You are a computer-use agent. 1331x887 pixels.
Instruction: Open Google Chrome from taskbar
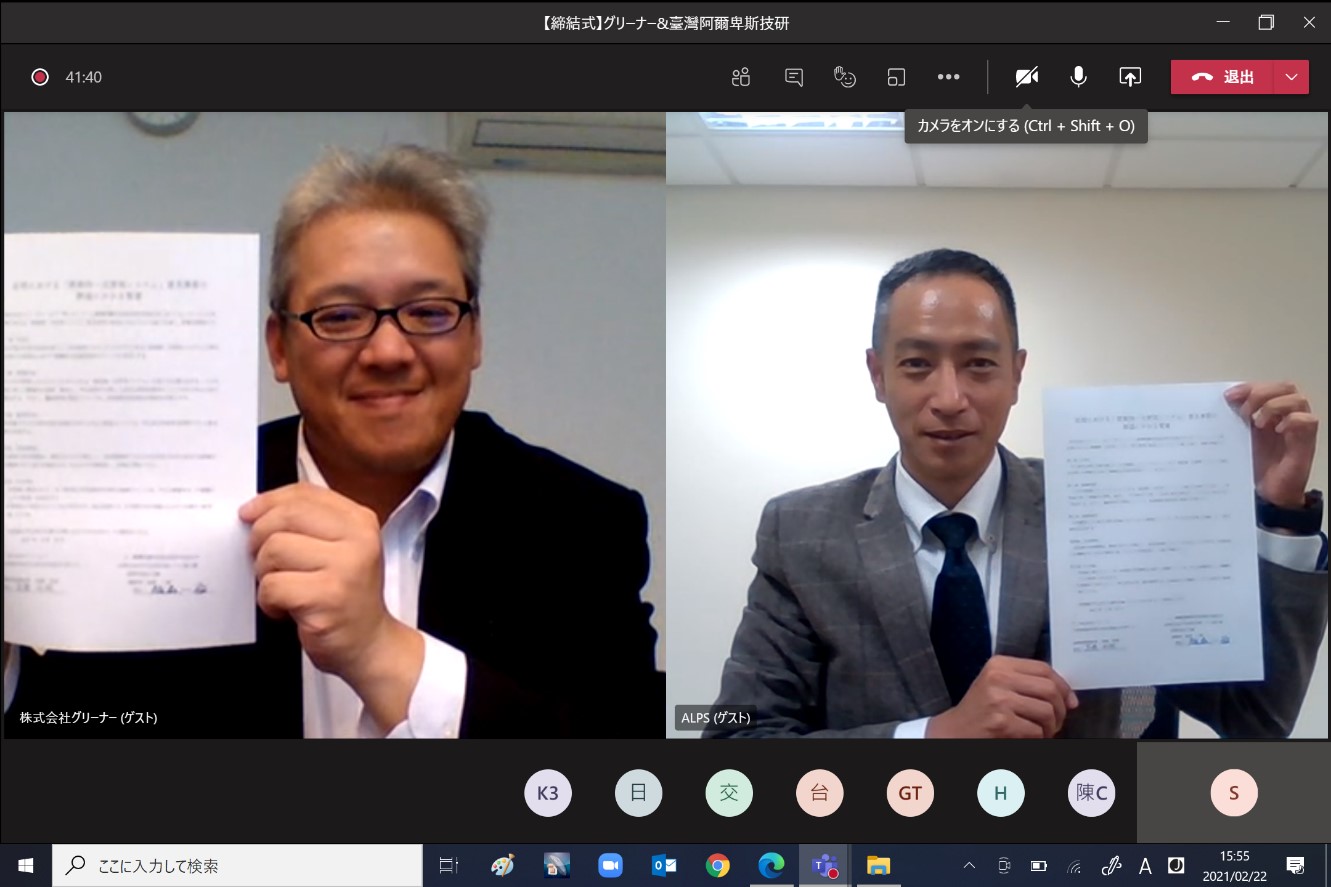pyautogui.click(x=717, y=865)
